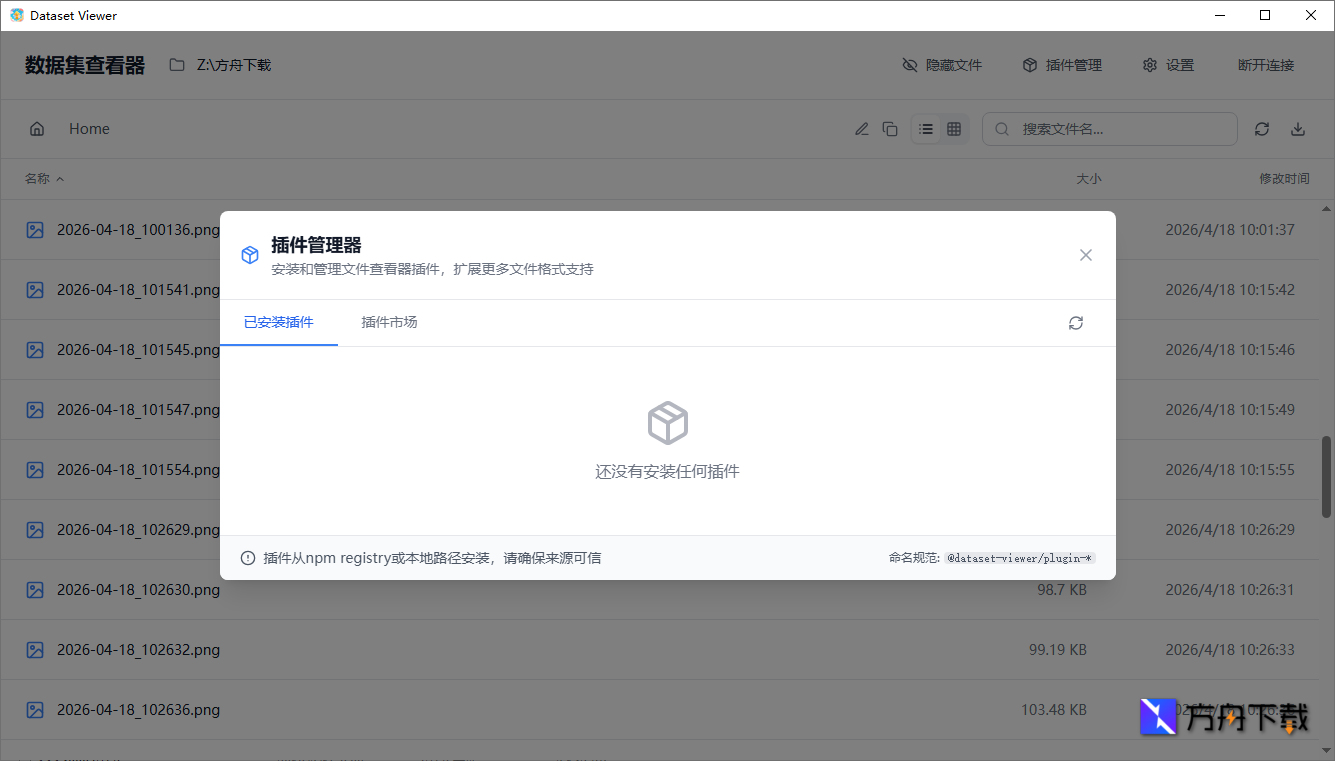This screenshot has height=761, width=1335.
Task: Click the Home icon in the breadcrumb bar
Action: [x=37, y=128]
